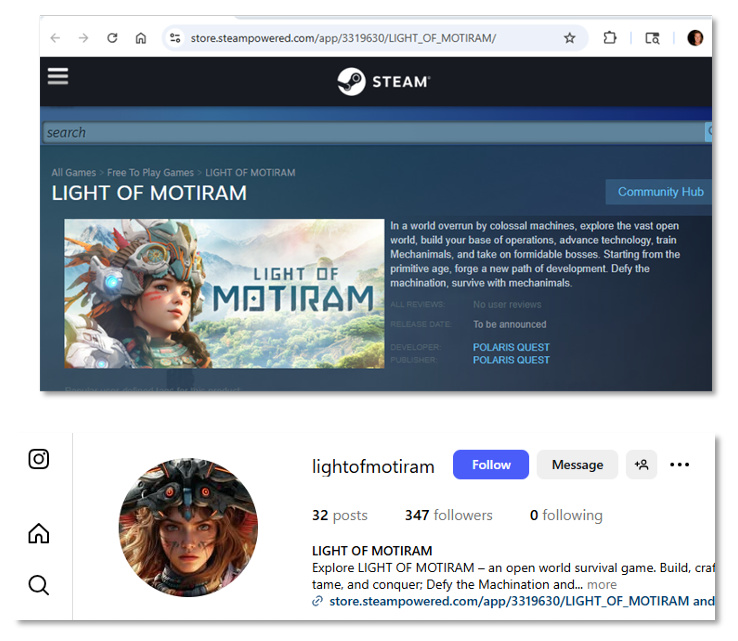Screen dimensions: 738x641
Task: Click the LIGHT OF MOTIRAM page title
Action: coord(149,193)
